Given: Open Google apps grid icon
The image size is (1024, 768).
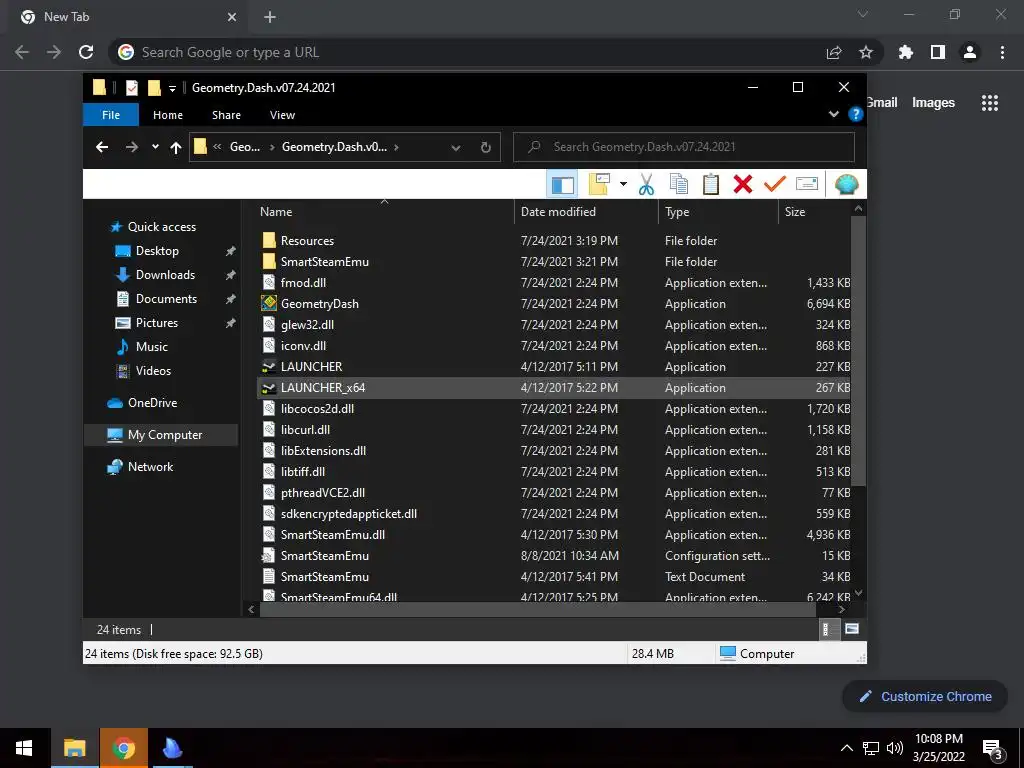Looking at the screenshot, I should (989, 103).
